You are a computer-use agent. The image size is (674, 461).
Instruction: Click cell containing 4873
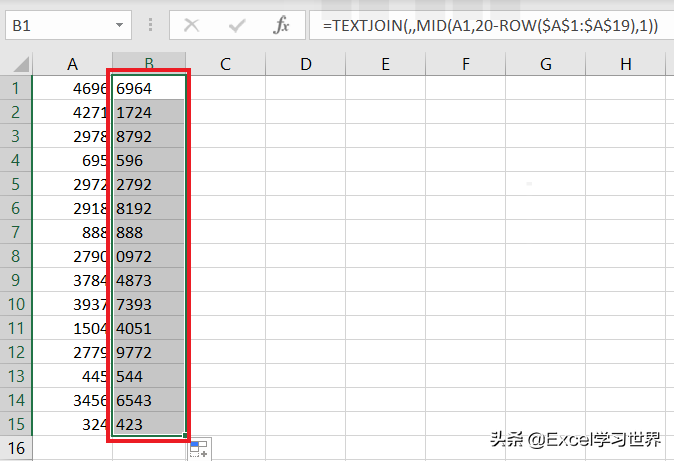(x=149, y=280)
